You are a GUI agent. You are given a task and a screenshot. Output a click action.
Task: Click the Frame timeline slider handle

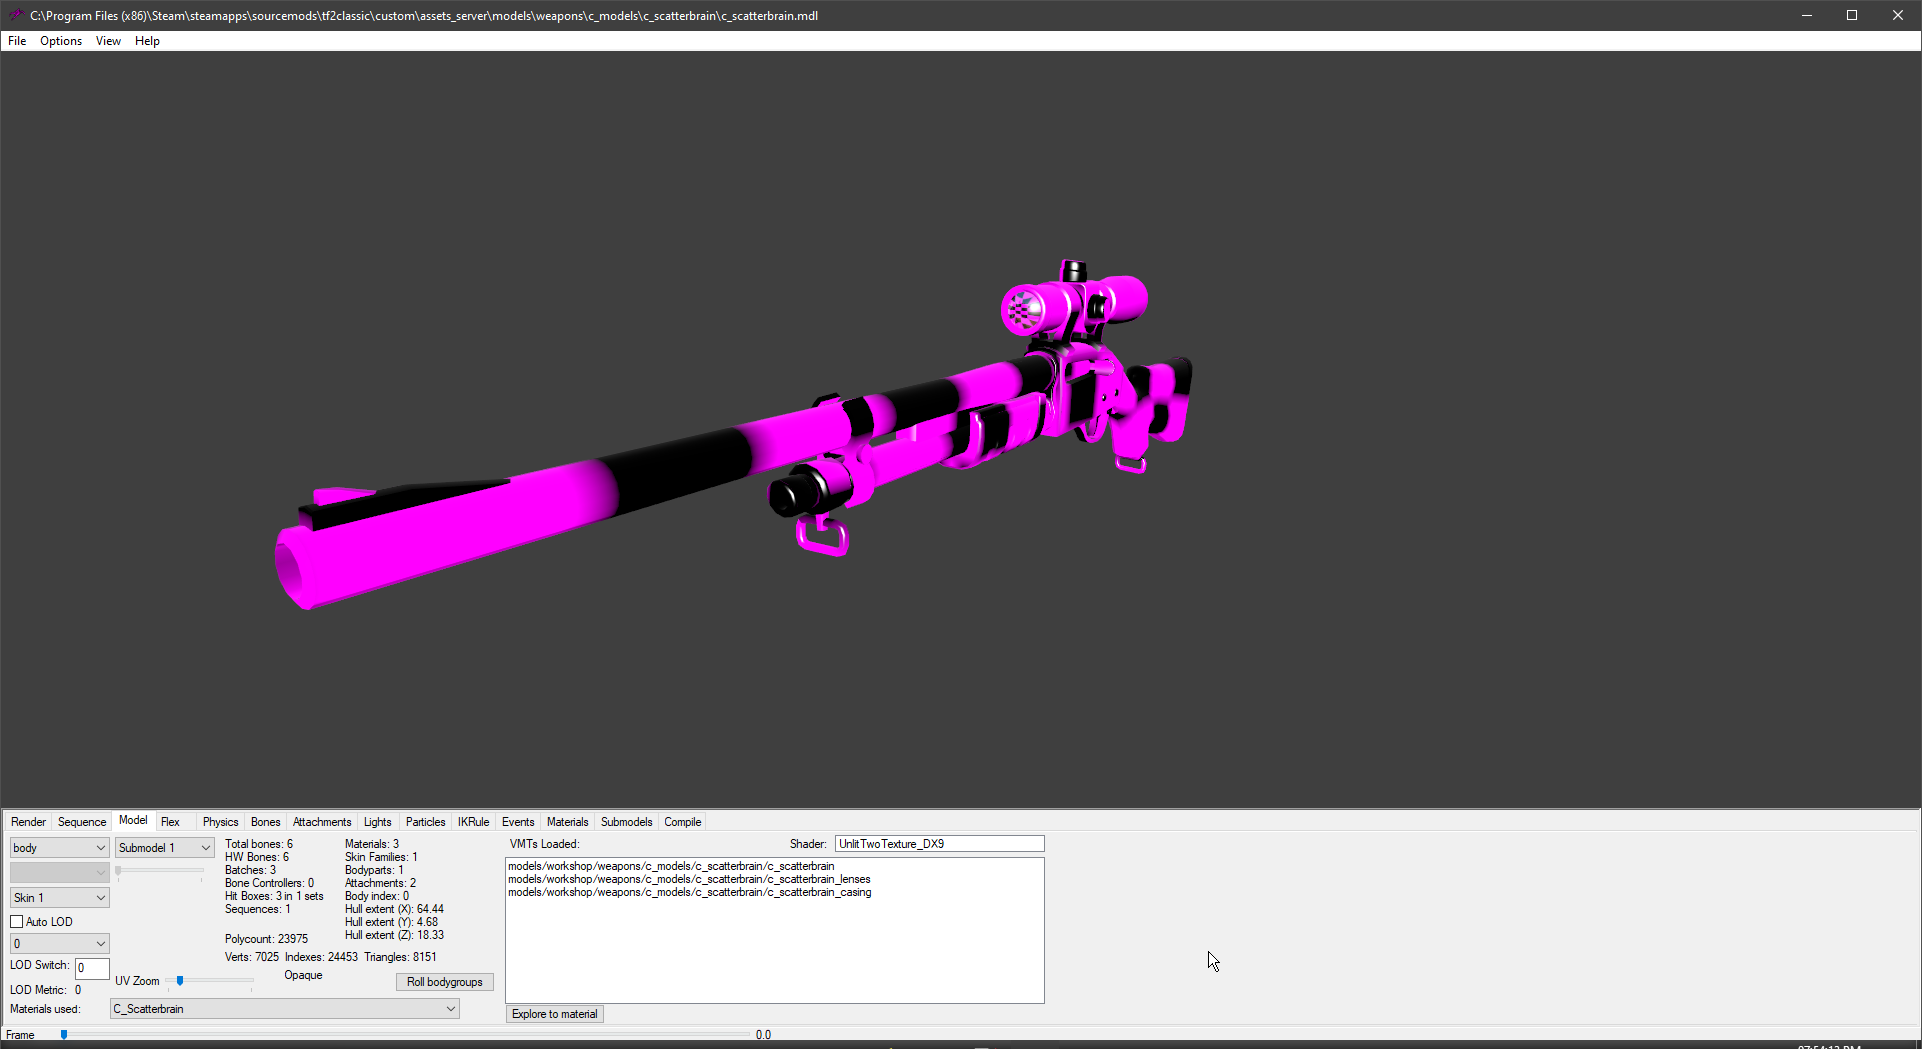coord(64,1035)
